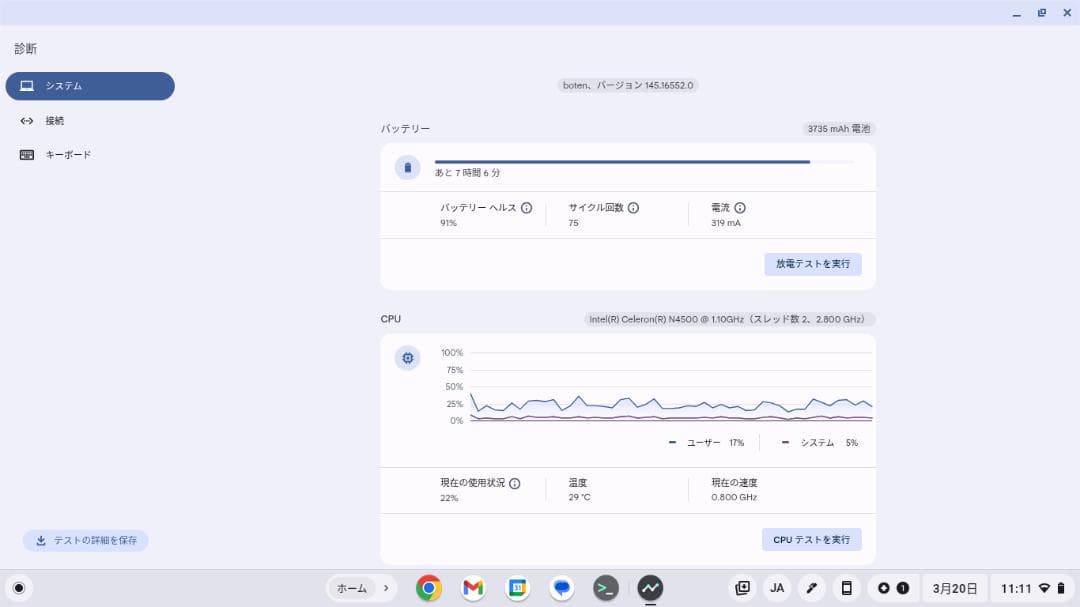Run the 放電テストを実行 battery test

click(x=812, y=263)
